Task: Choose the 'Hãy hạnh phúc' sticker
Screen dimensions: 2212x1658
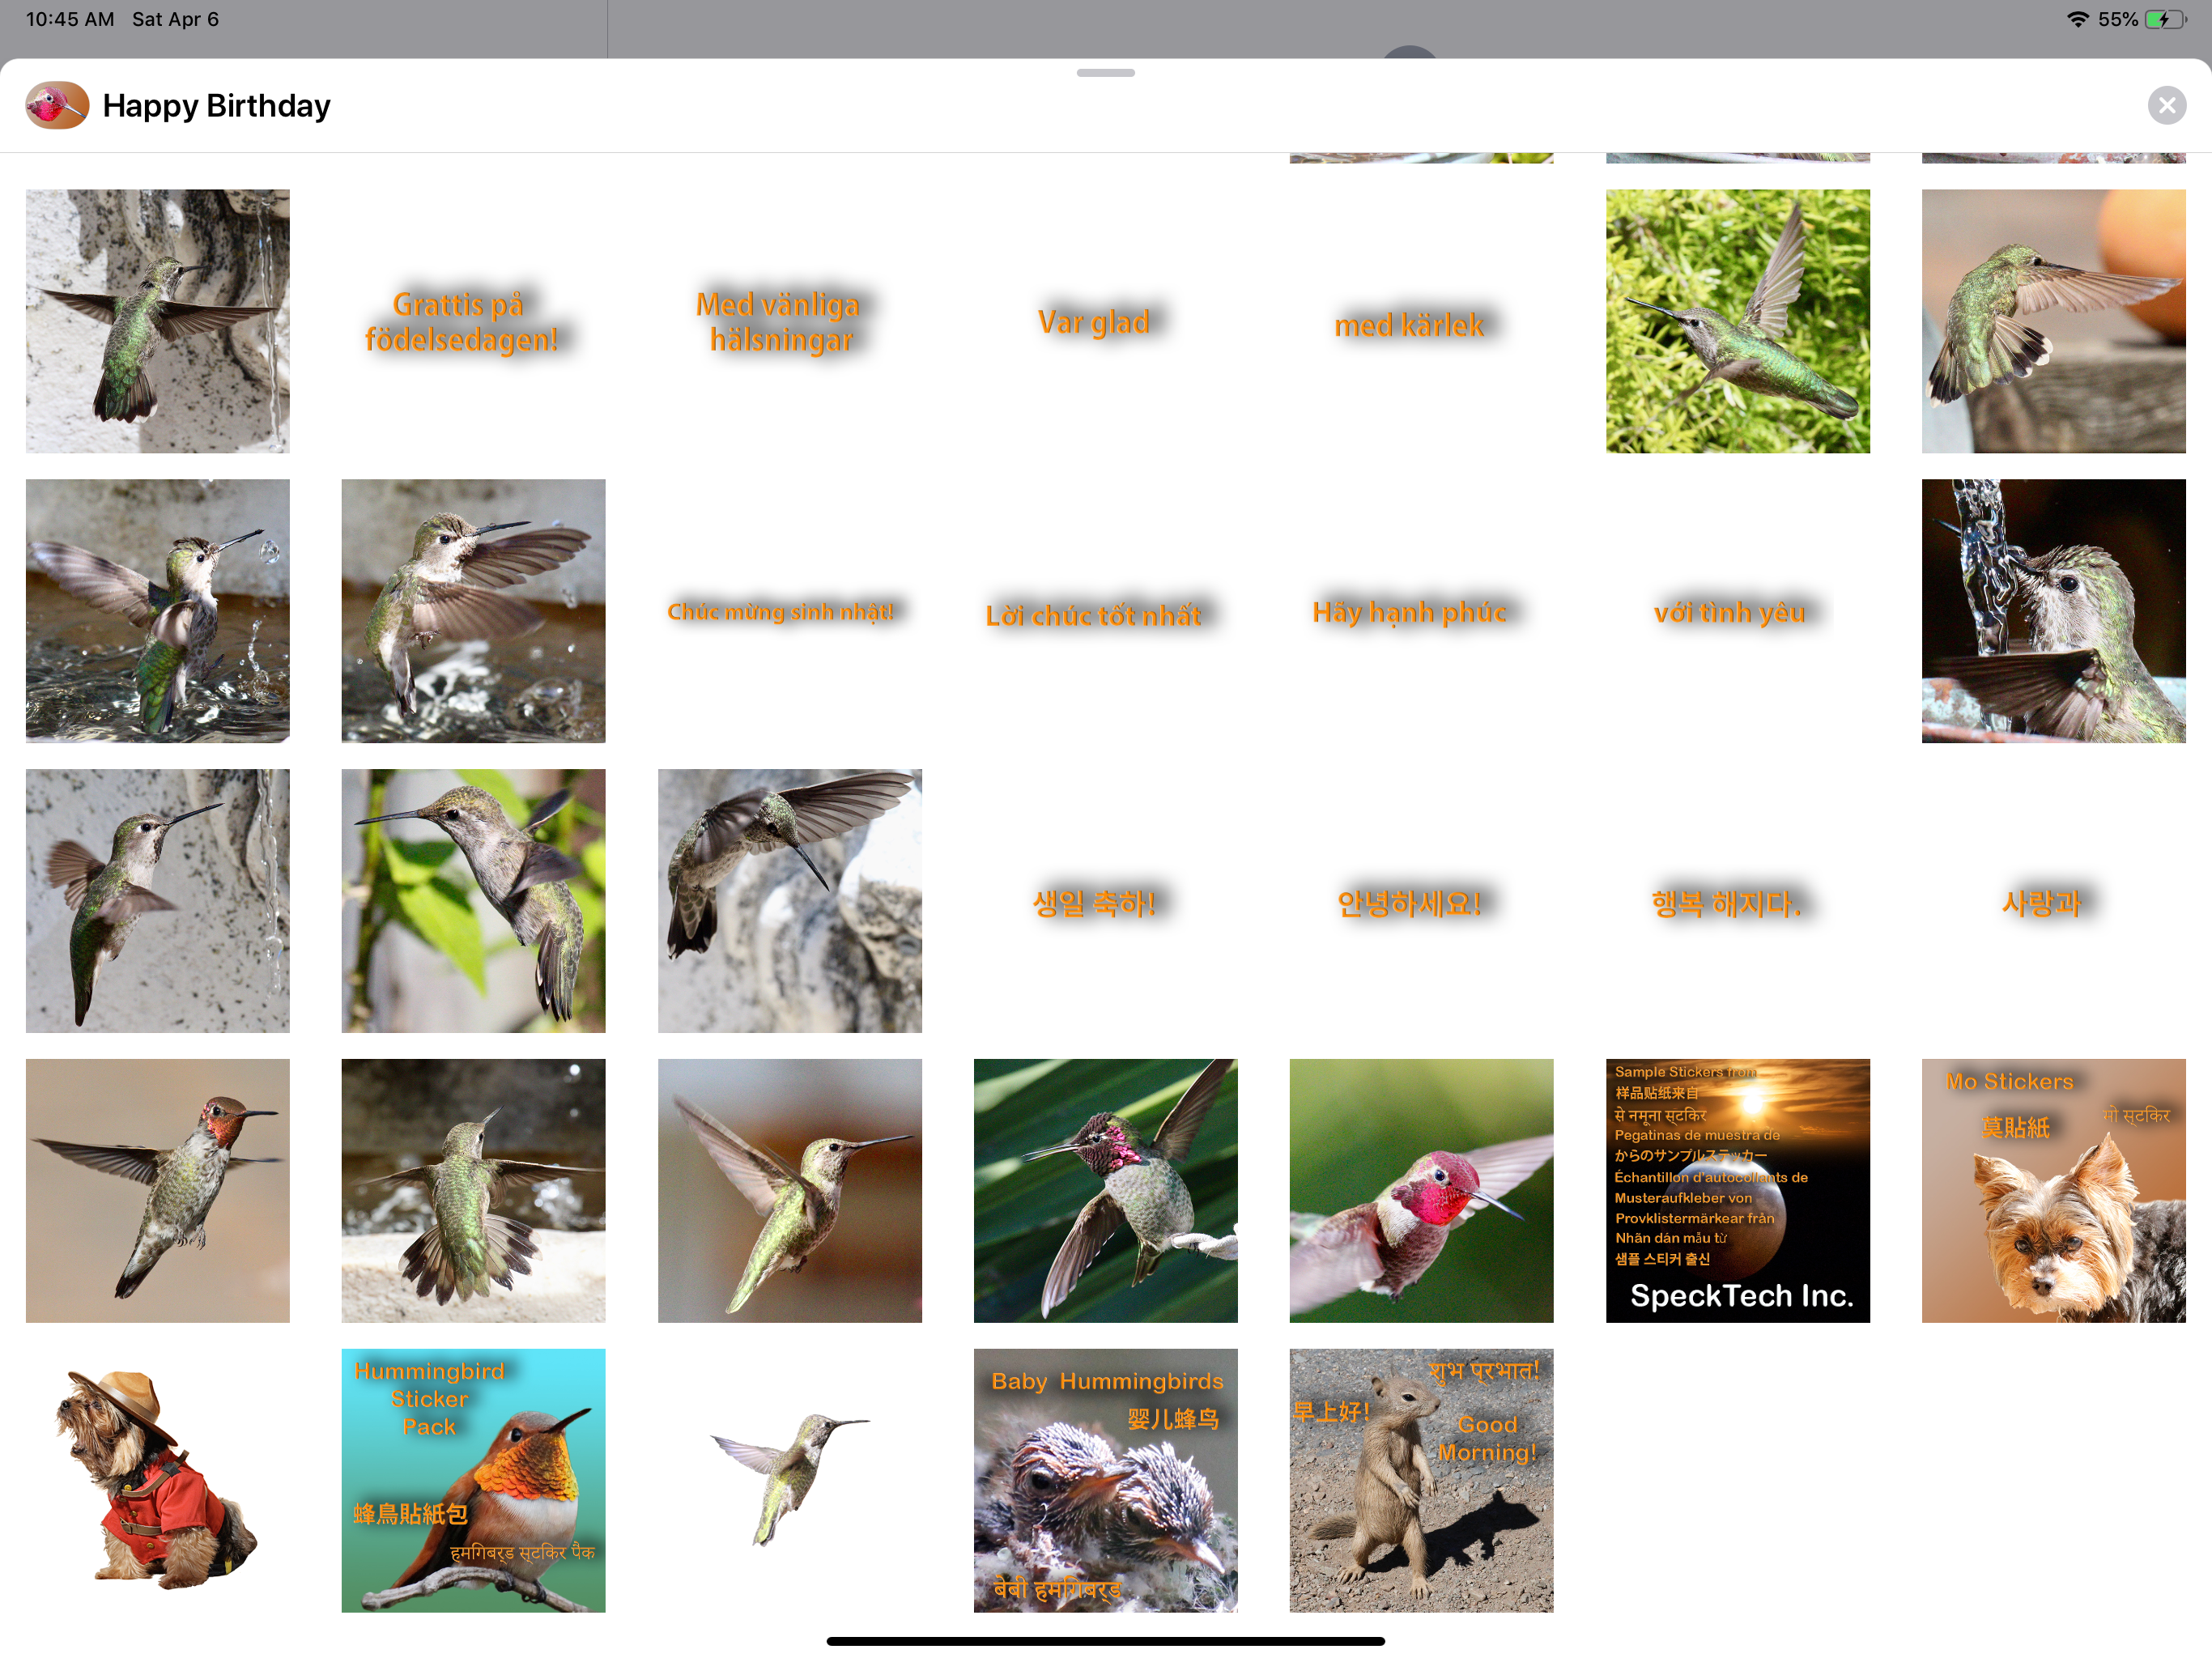Action: click(x=1409, y=612)
